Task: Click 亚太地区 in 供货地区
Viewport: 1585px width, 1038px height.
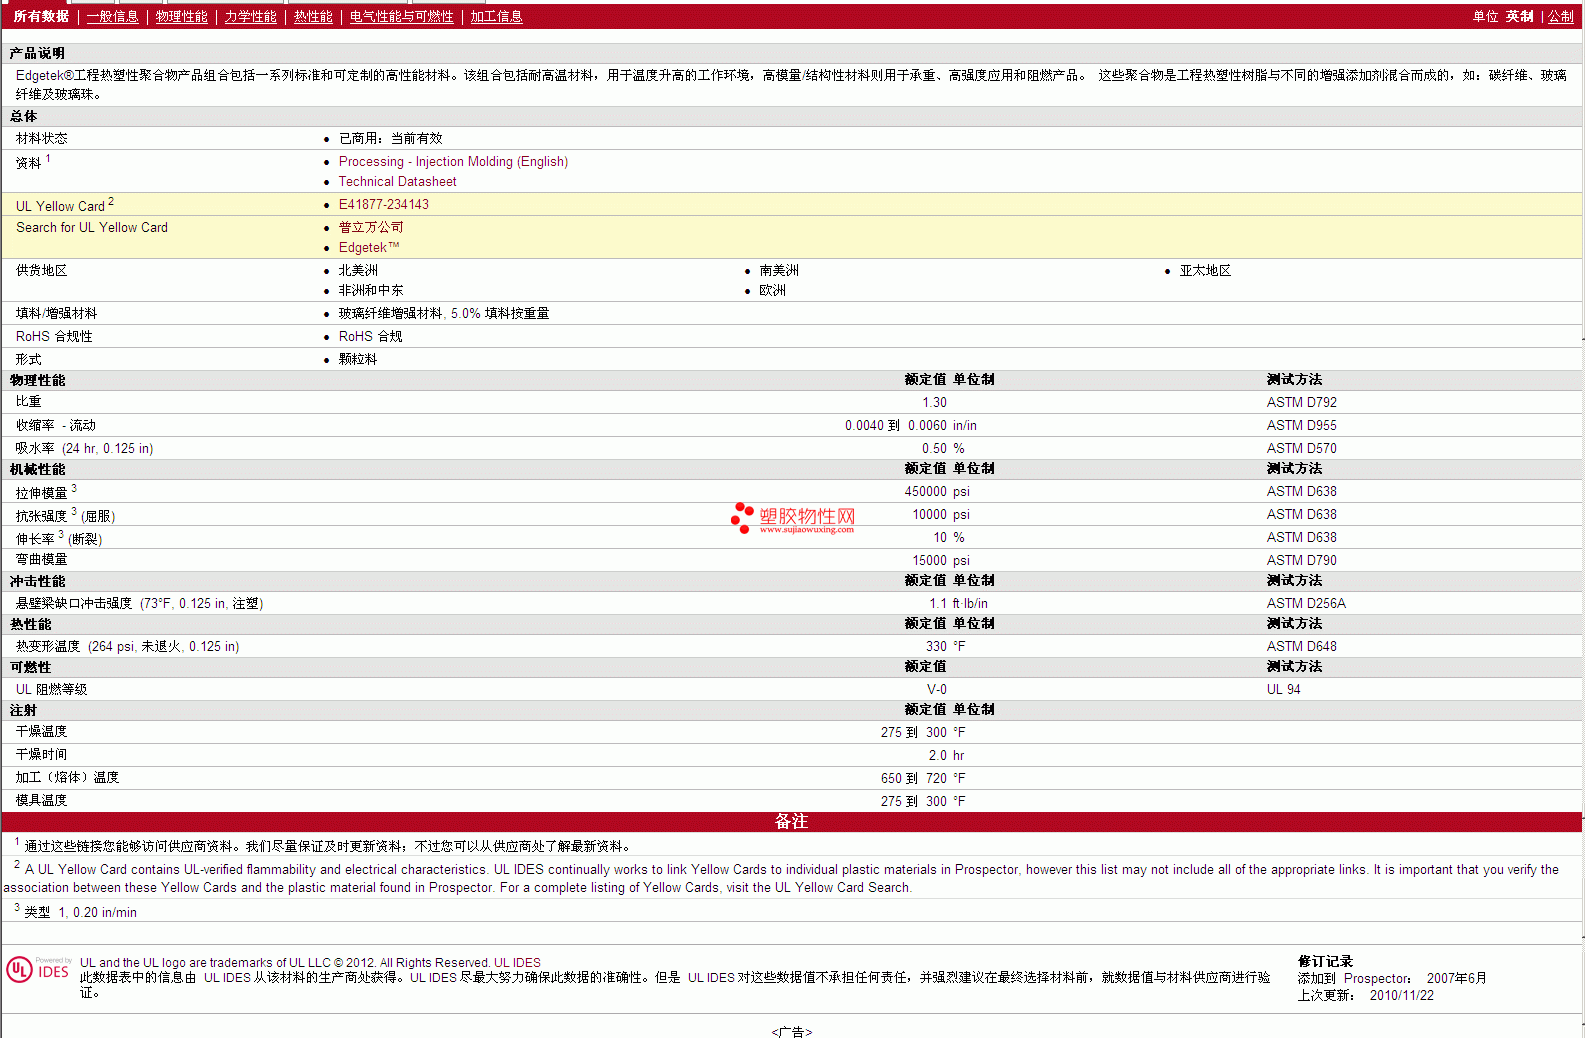Action: pyautogui.click(x=1205, y=270)
